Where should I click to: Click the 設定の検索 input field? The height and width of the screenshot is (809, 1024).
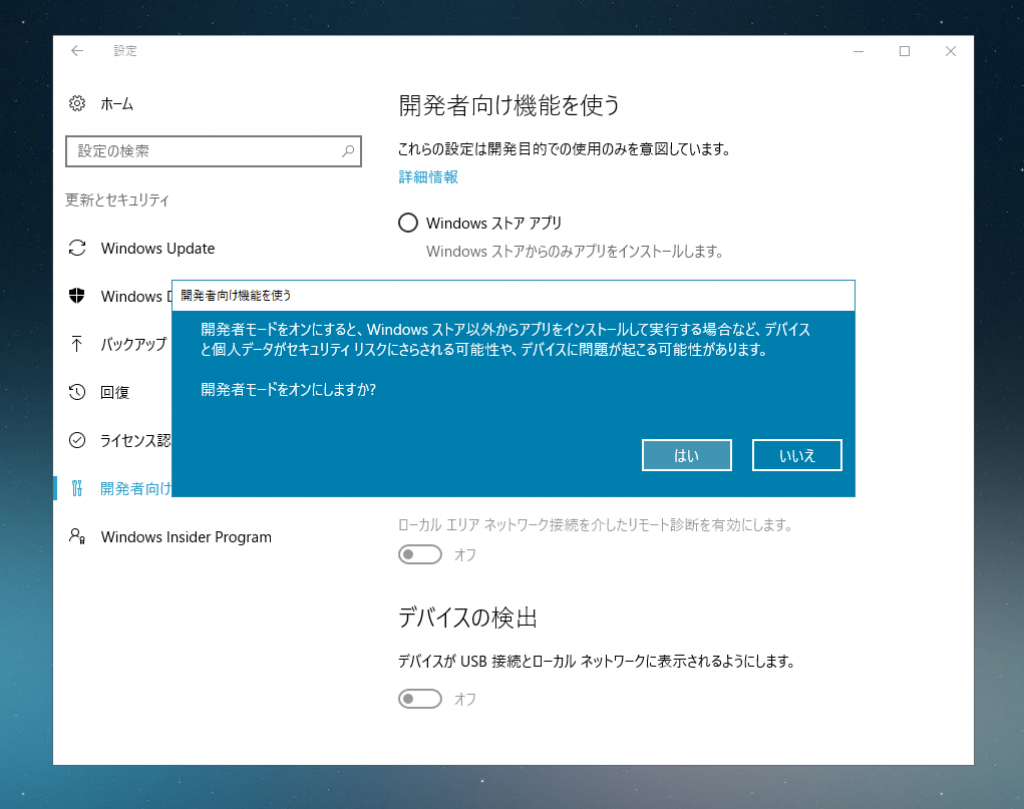[200, 151]
